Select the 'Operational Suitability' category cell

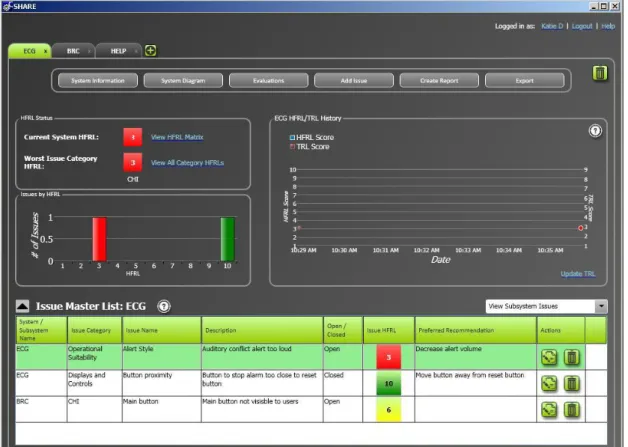click(x=95, y=357)
